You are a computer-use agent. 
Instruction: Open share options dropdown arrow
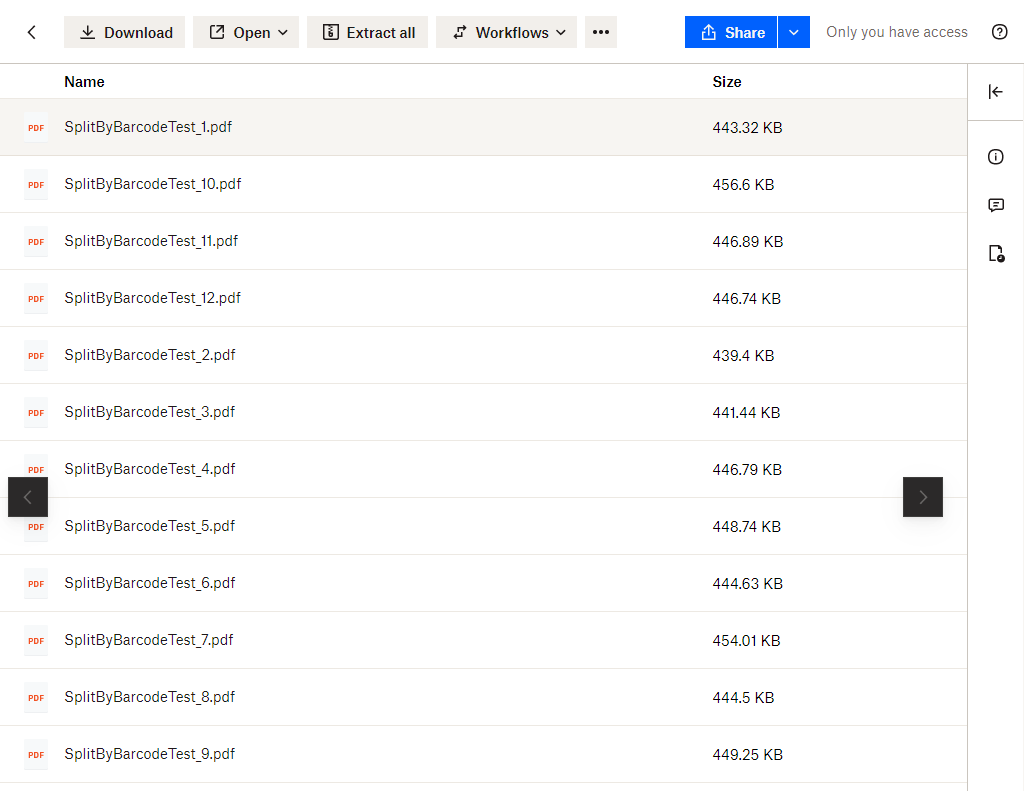(793, 32)
